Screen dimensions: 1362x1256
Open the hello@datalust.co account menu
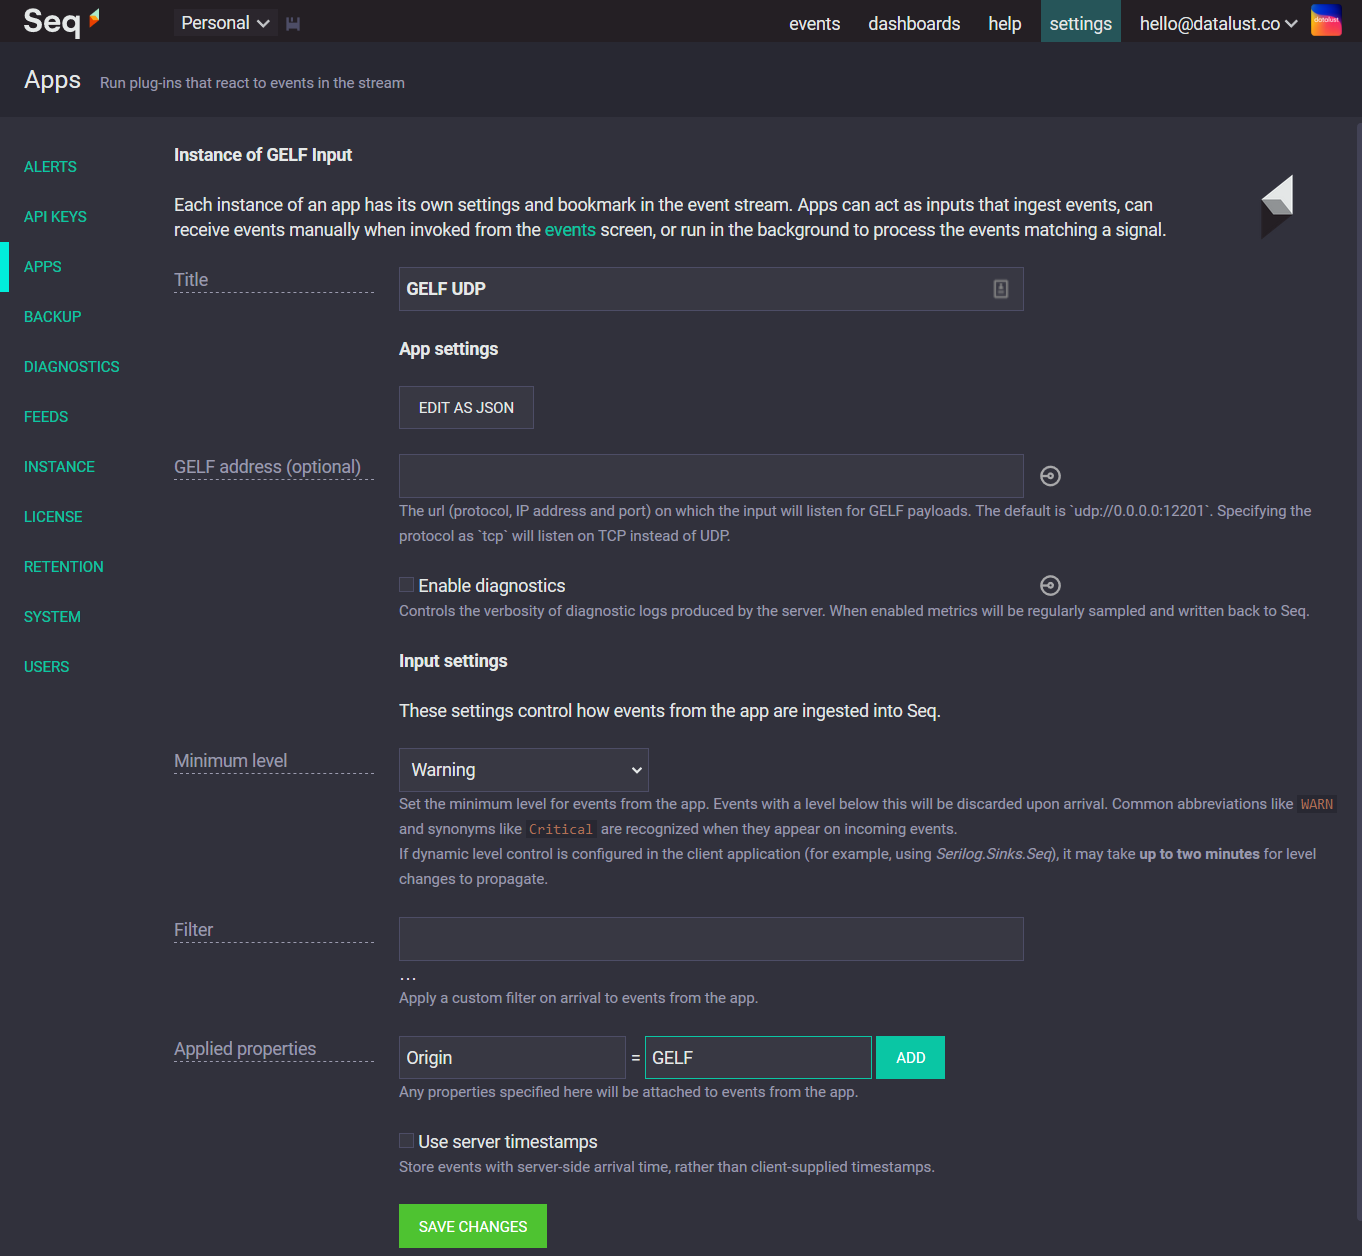tap(1216, 22)
